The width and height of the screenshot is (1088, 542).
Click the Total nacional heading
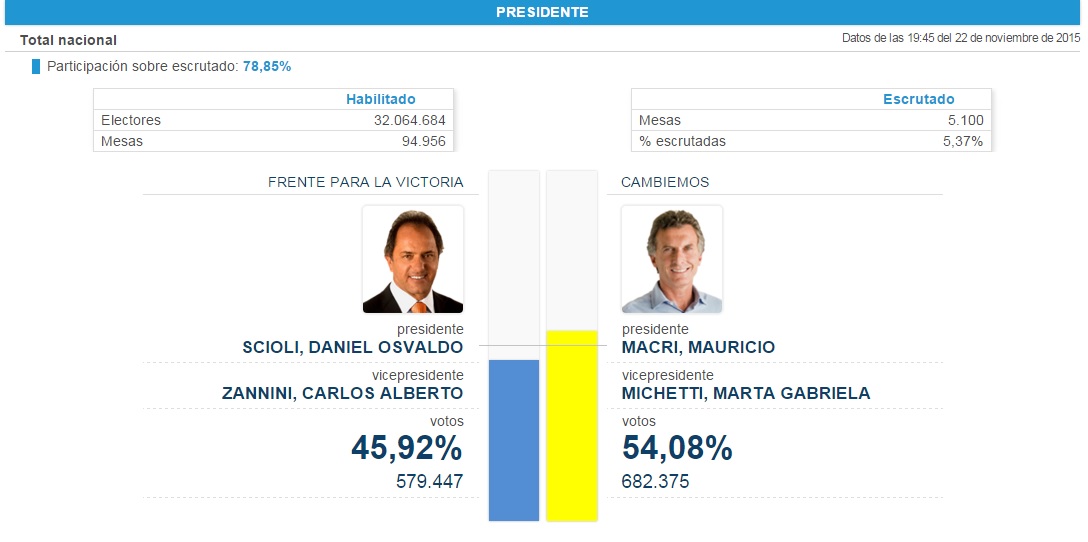(x=68, y=40)
